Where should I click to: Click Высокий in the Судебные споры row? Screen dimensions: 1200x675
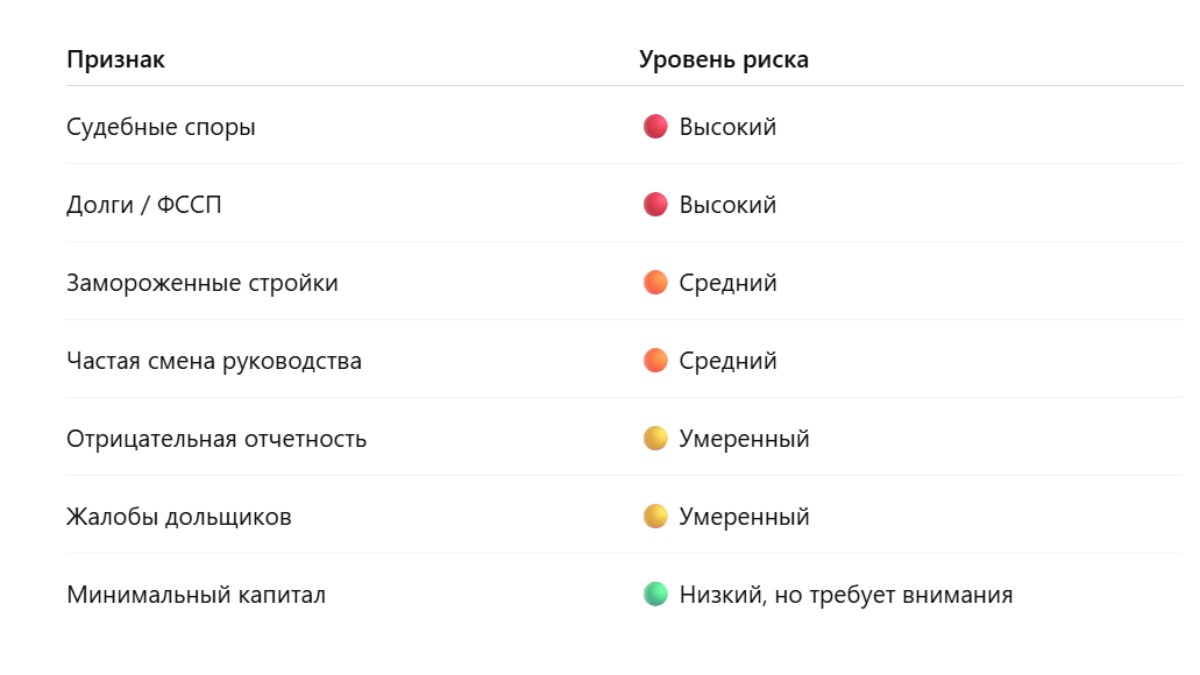coord(727,128)
